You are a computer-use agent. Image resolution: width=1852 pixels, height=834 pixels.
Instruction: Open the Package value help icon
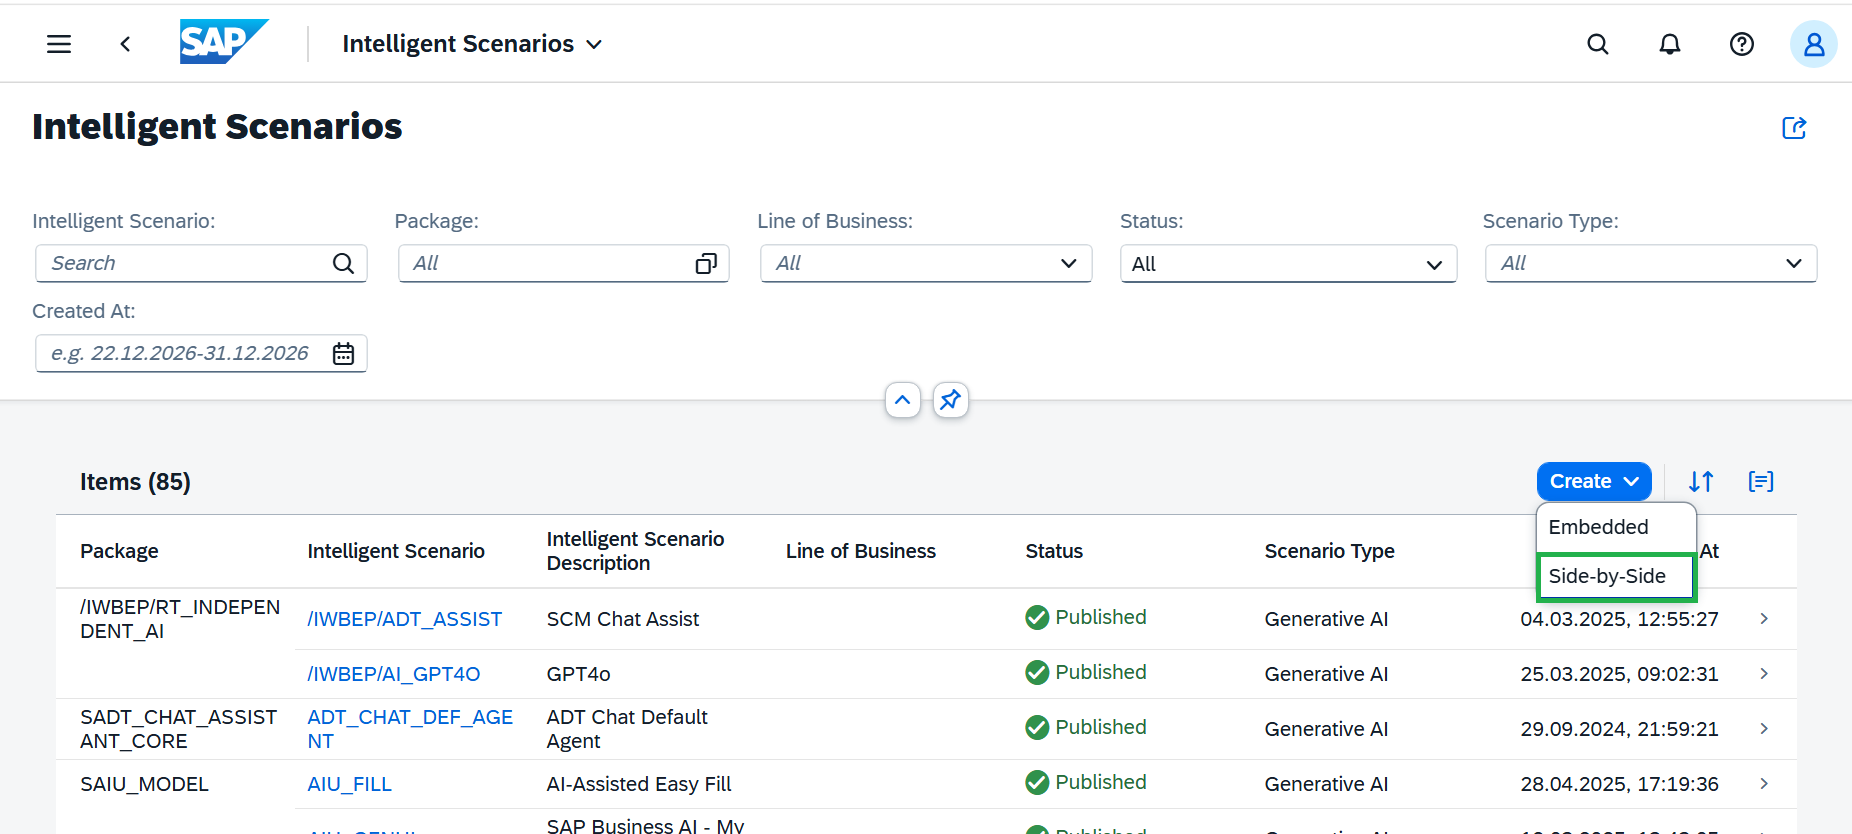pos(706,263)
